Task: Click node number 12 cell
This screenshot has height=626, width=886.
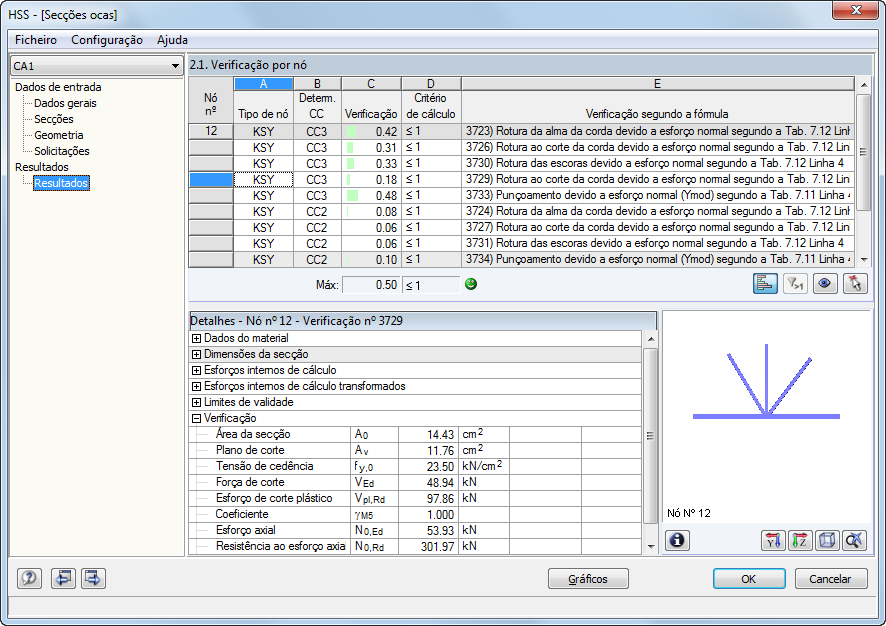Action: pyautogui.click(x=211, y=131)
